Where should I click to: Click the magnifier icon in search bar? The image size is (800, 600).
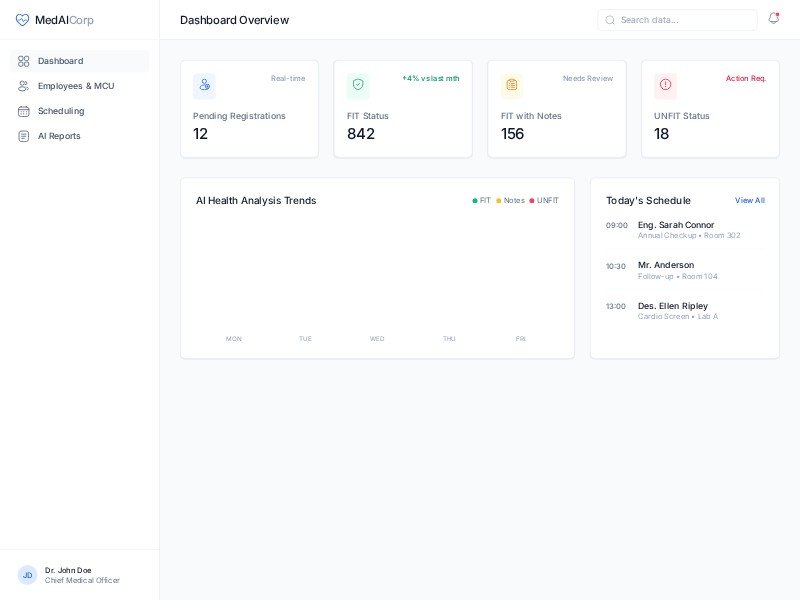pyautogui.click(x=610, y=20)
